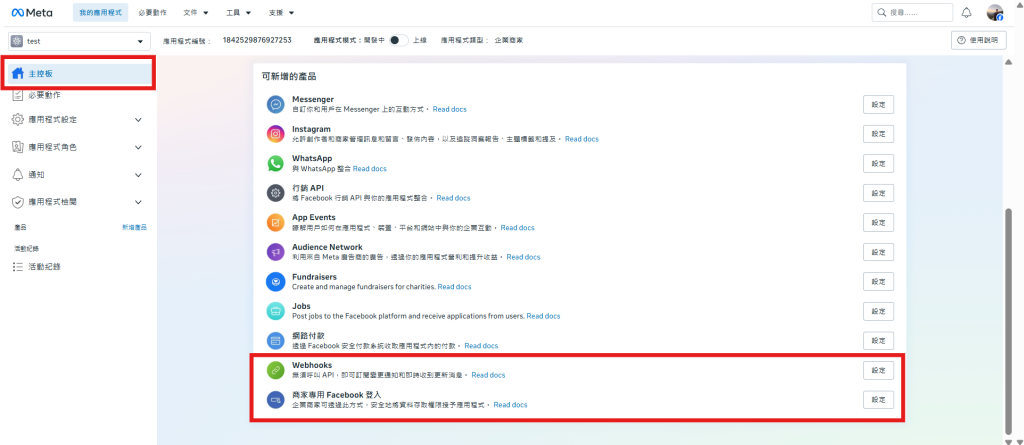The image size is (1024, 445).
Task: Select 必要動作 in top navigation
Action: click(x=152, y=12)
